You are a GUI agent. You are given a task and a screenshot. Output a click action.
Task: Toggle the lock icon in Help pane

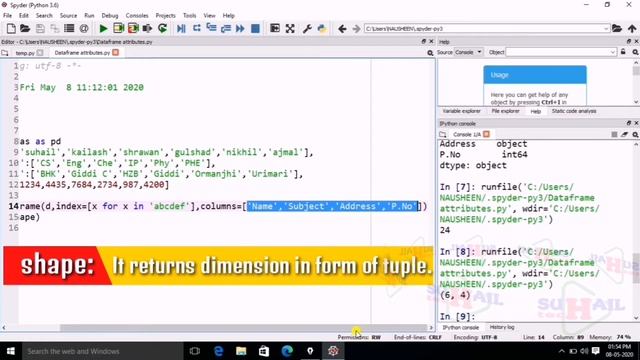click(x=623, y=52)
